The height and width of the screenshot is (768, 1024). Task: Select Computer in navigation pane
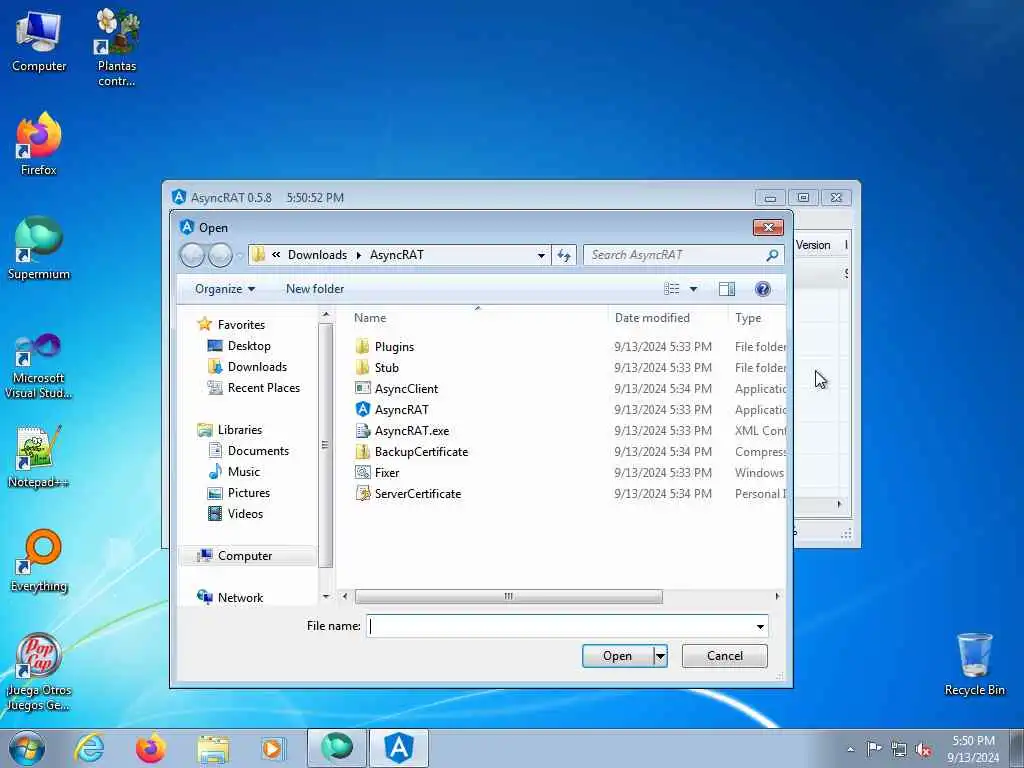[x=245, y=556]
